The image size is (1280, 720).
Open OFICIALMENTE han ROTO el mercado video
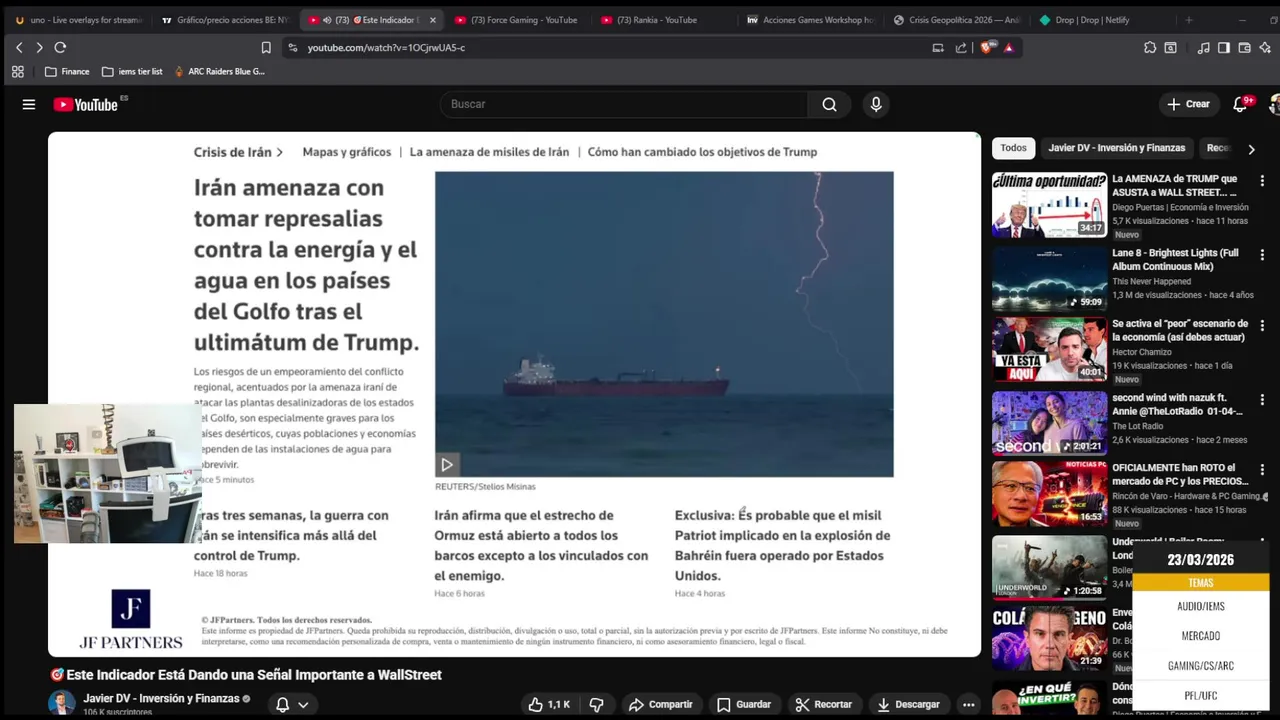point(1049,493)
